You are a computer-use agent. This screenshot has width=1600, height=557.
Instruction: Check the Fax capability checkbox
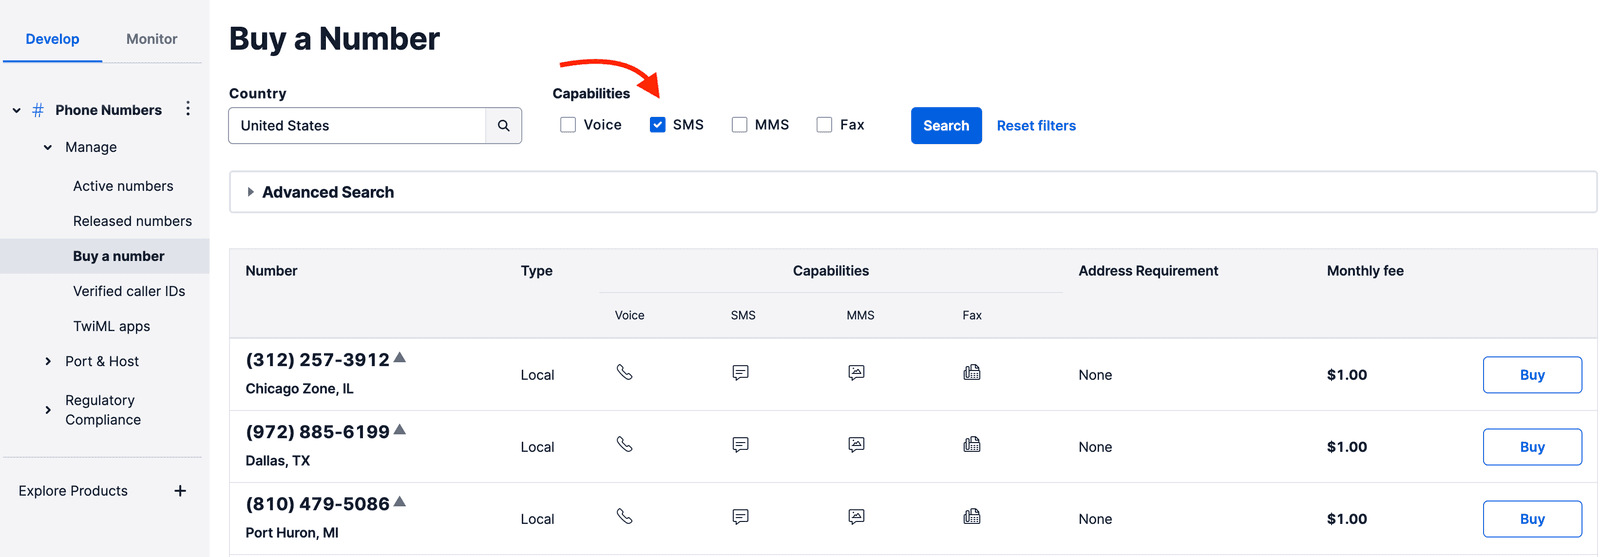pyautogui.click(x=824, y=125)
